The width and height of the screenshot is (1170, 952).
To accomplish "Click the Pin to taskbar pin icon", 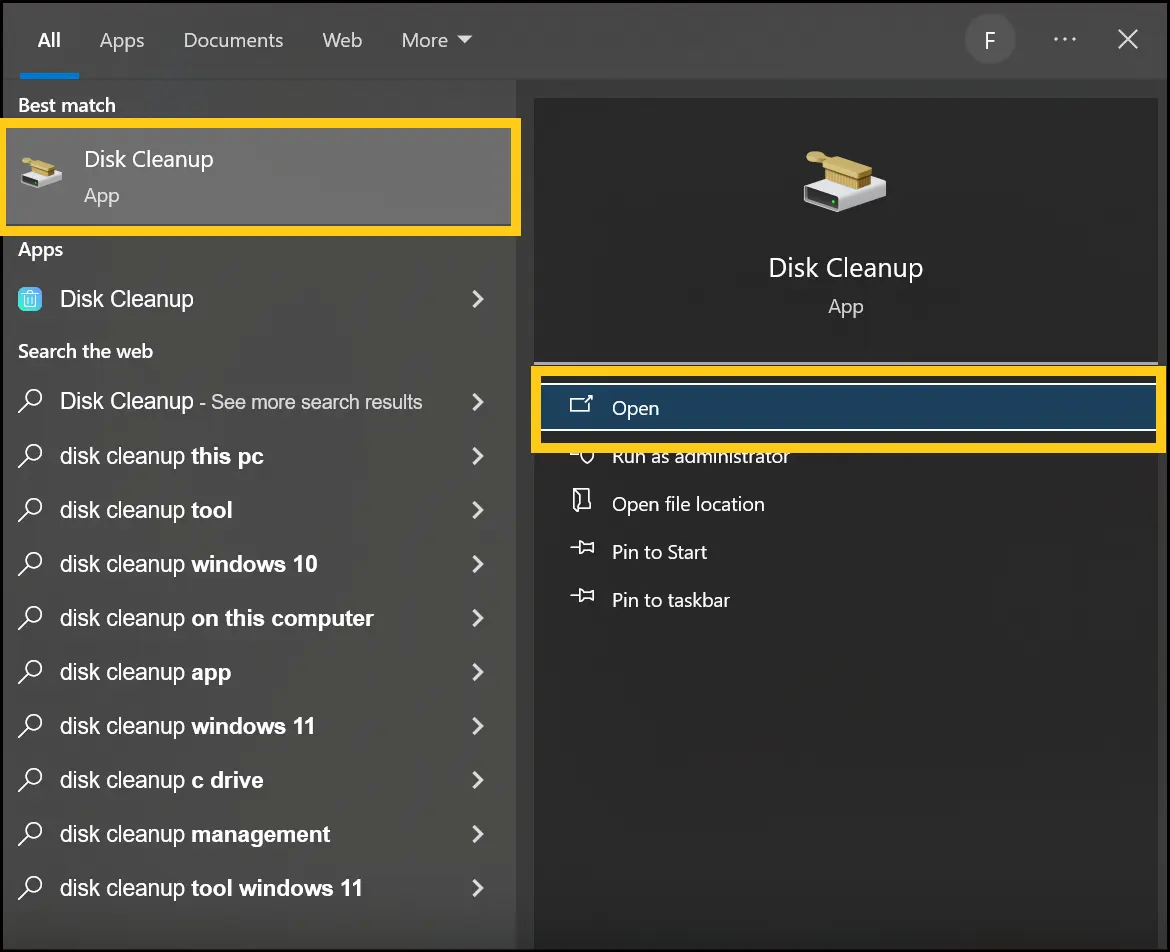I will tap(582, 597).
